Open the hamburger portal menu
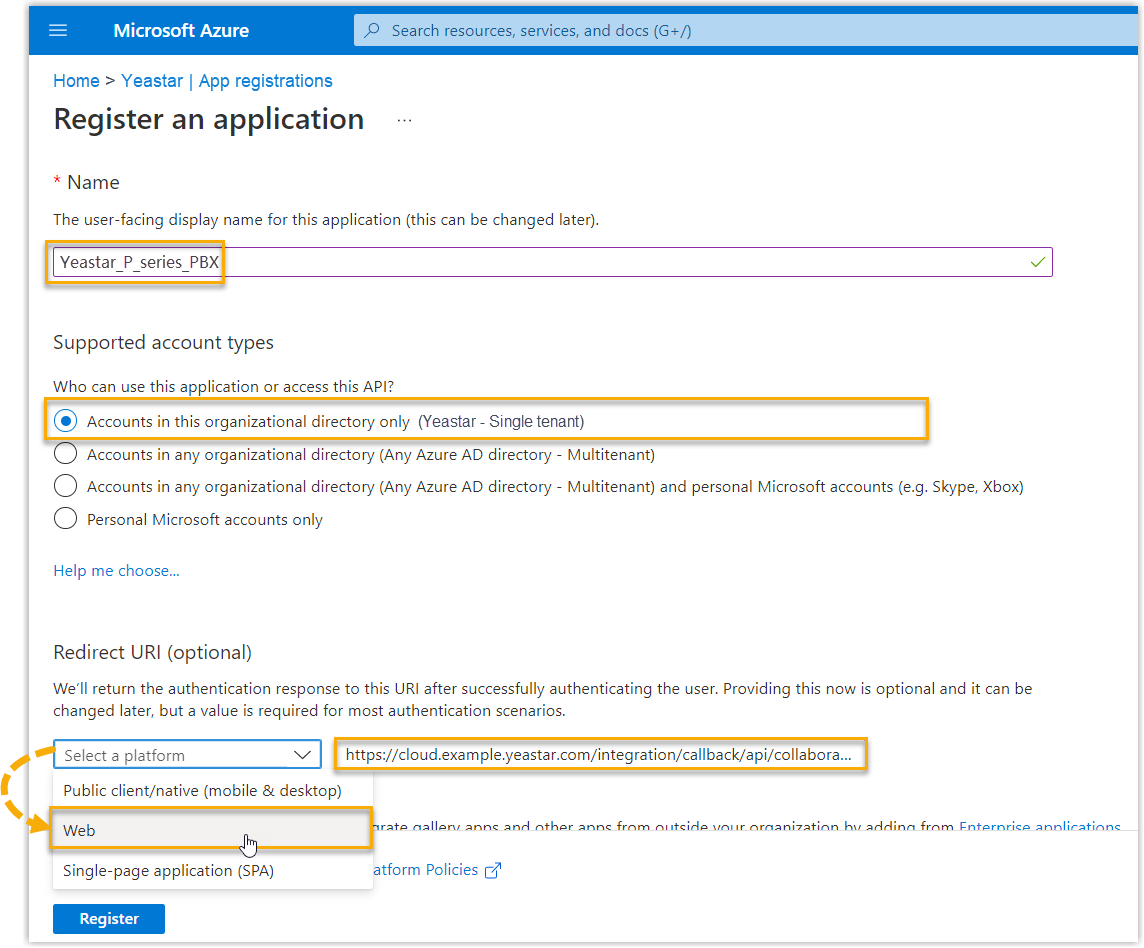This screenshot has height=948, width=1144. (x=58, y=30)
